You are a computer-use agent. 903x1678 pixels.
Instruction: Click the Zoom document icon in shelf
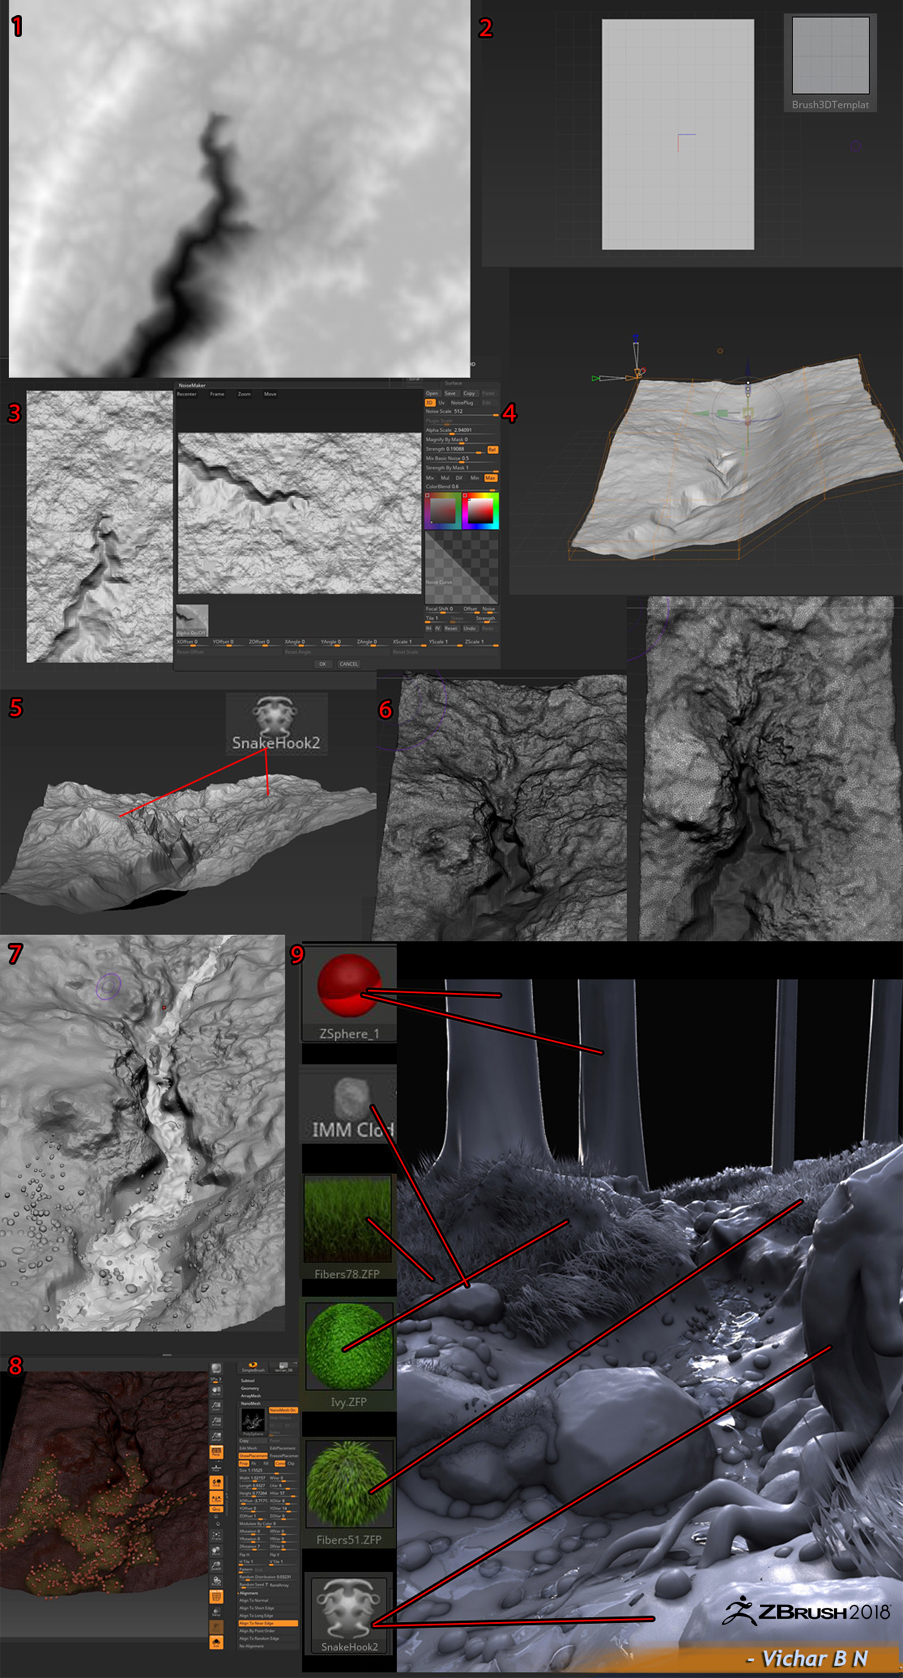[216, 1406]
